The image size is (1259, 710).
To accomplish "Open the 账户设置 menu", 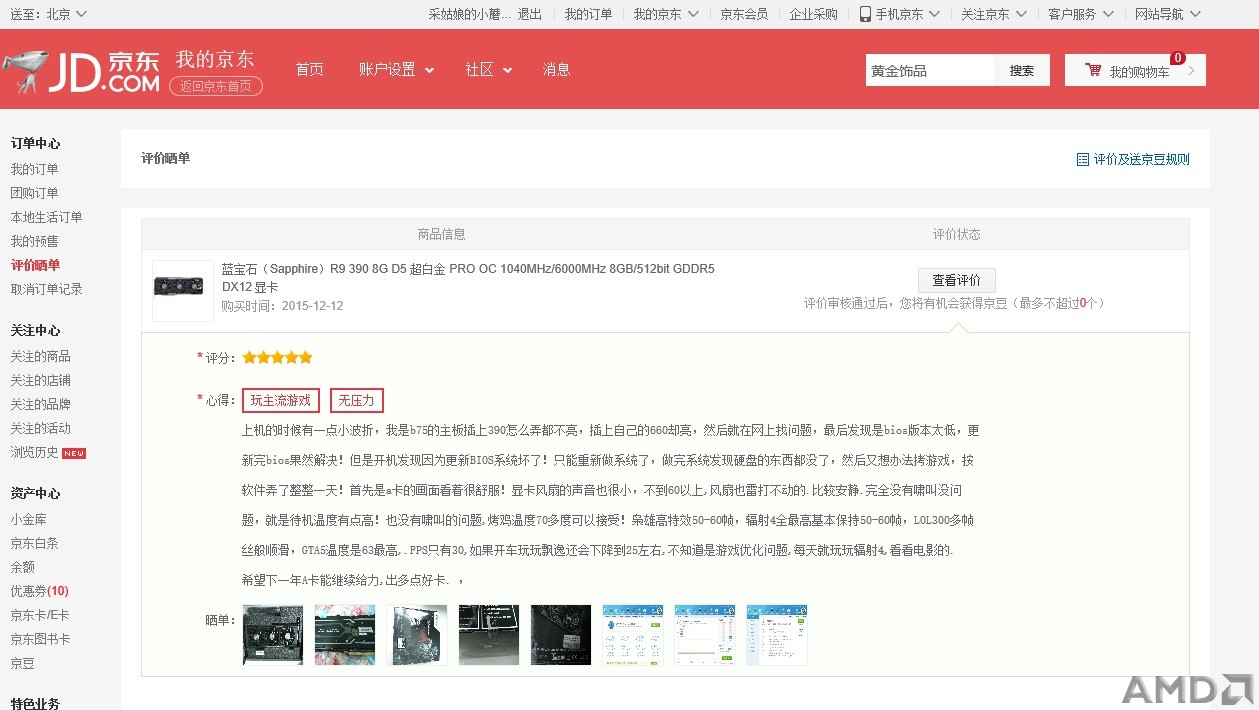I will click(x=397, y=70).
